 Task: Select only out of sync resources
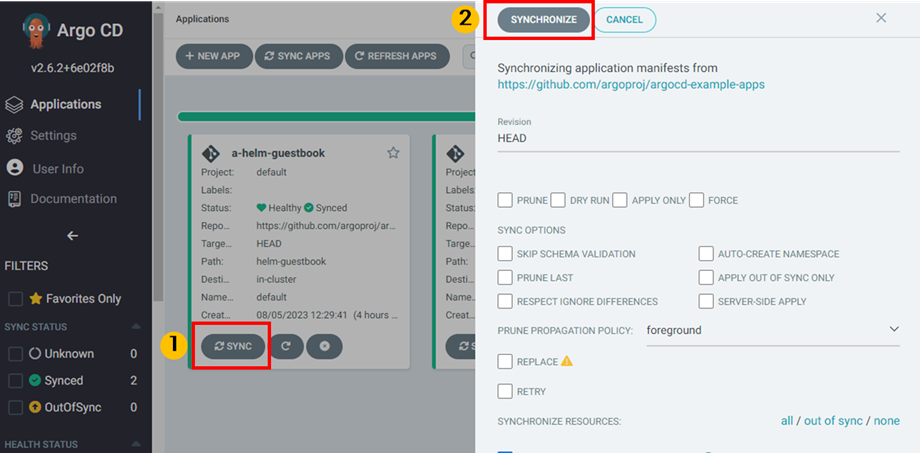pyautogui.click(x=833, y=421)
